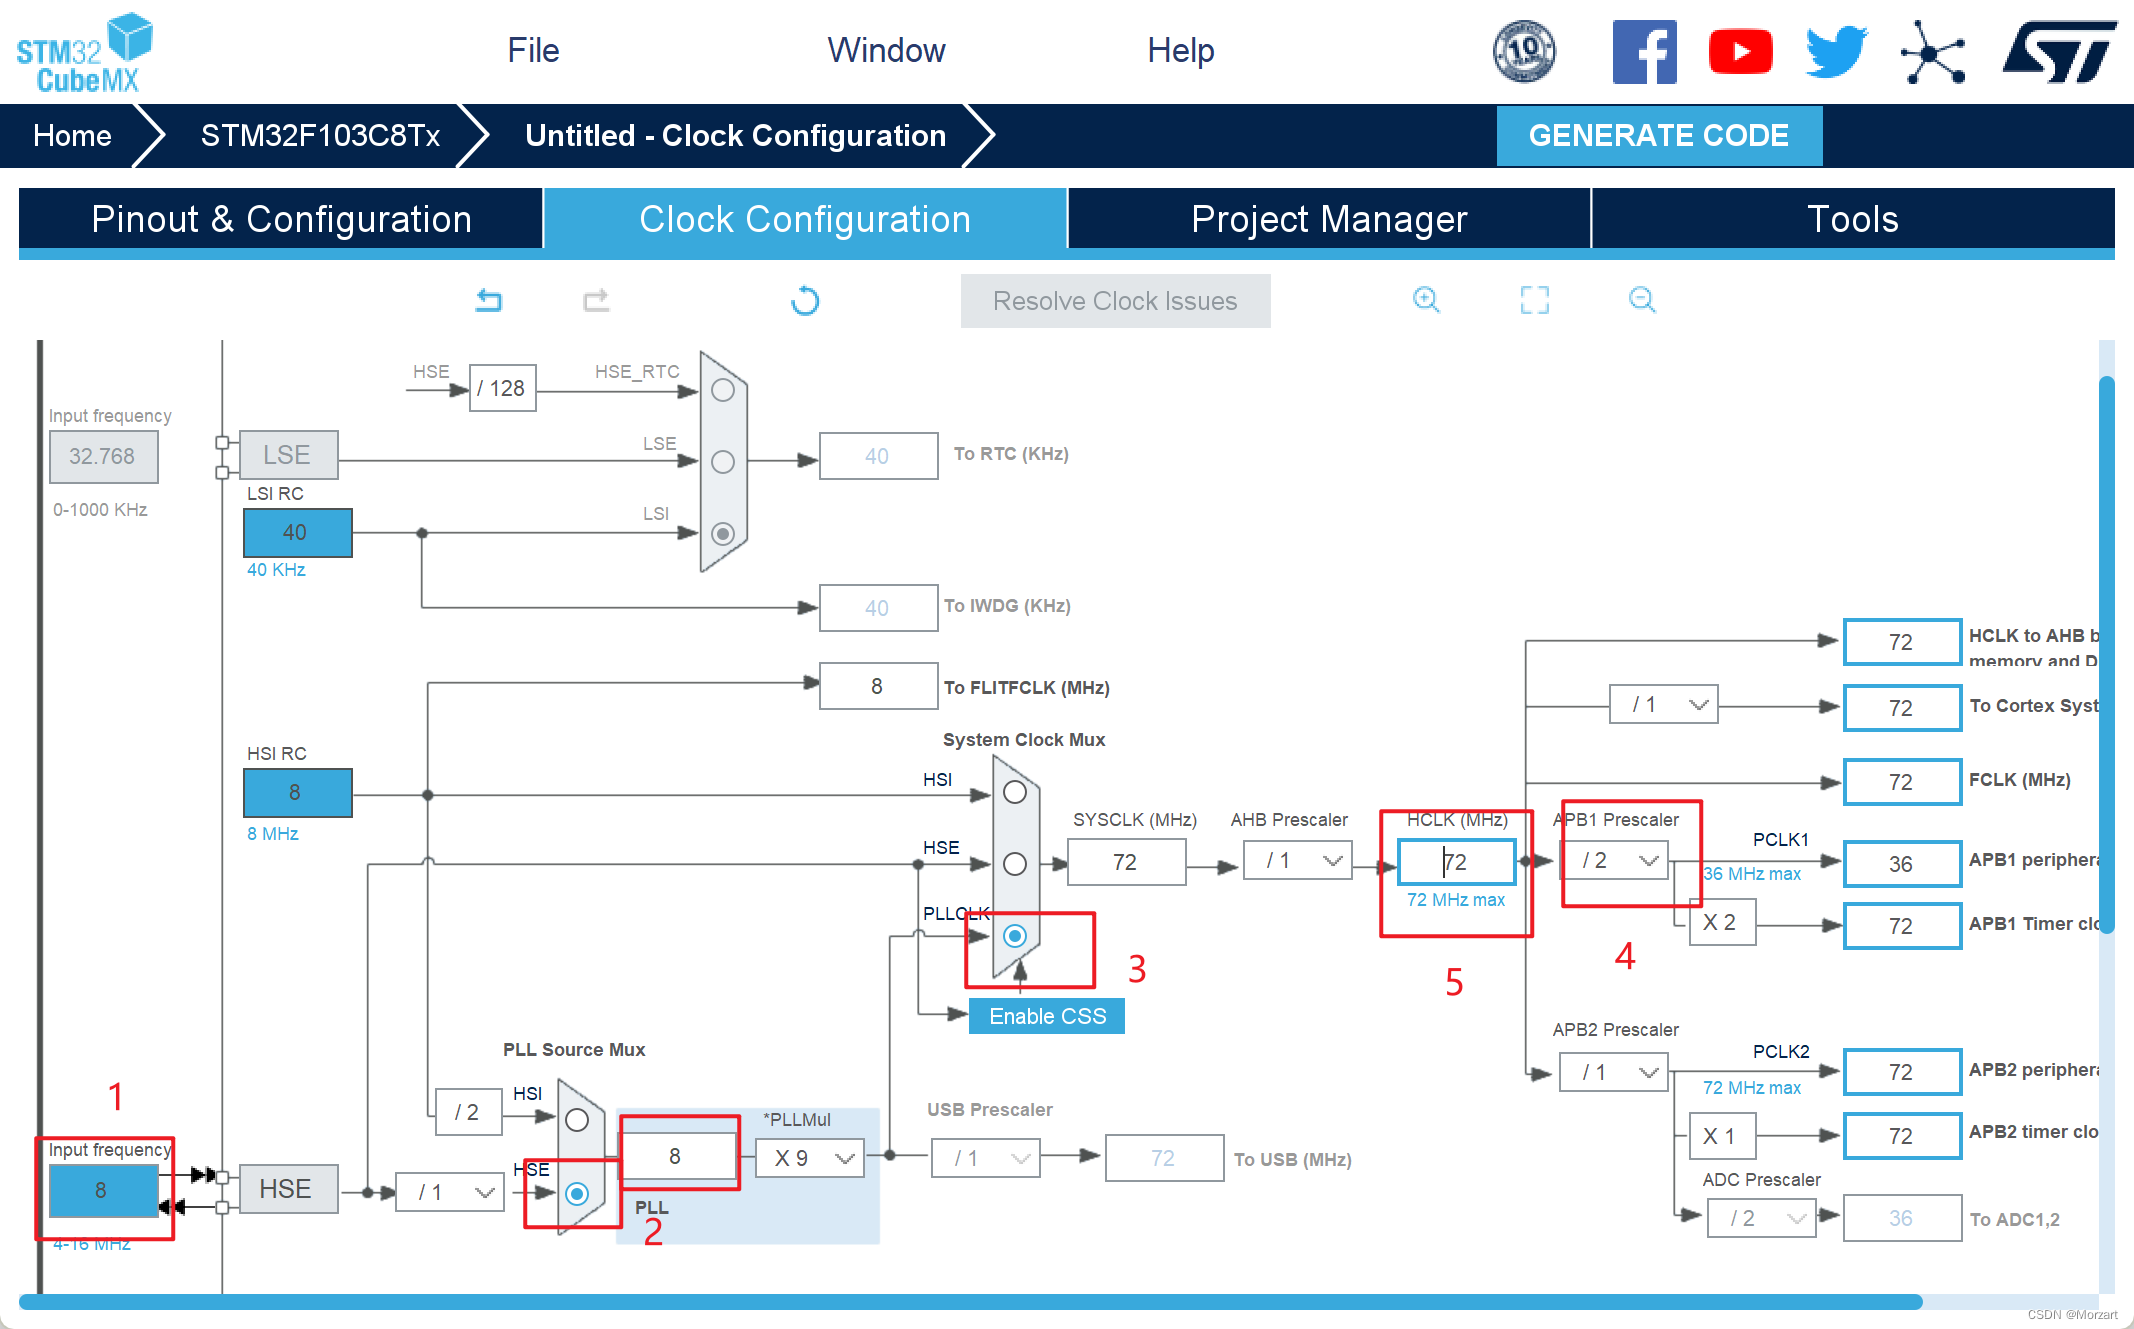Click the HSE /128 divider box

[503, 388]
